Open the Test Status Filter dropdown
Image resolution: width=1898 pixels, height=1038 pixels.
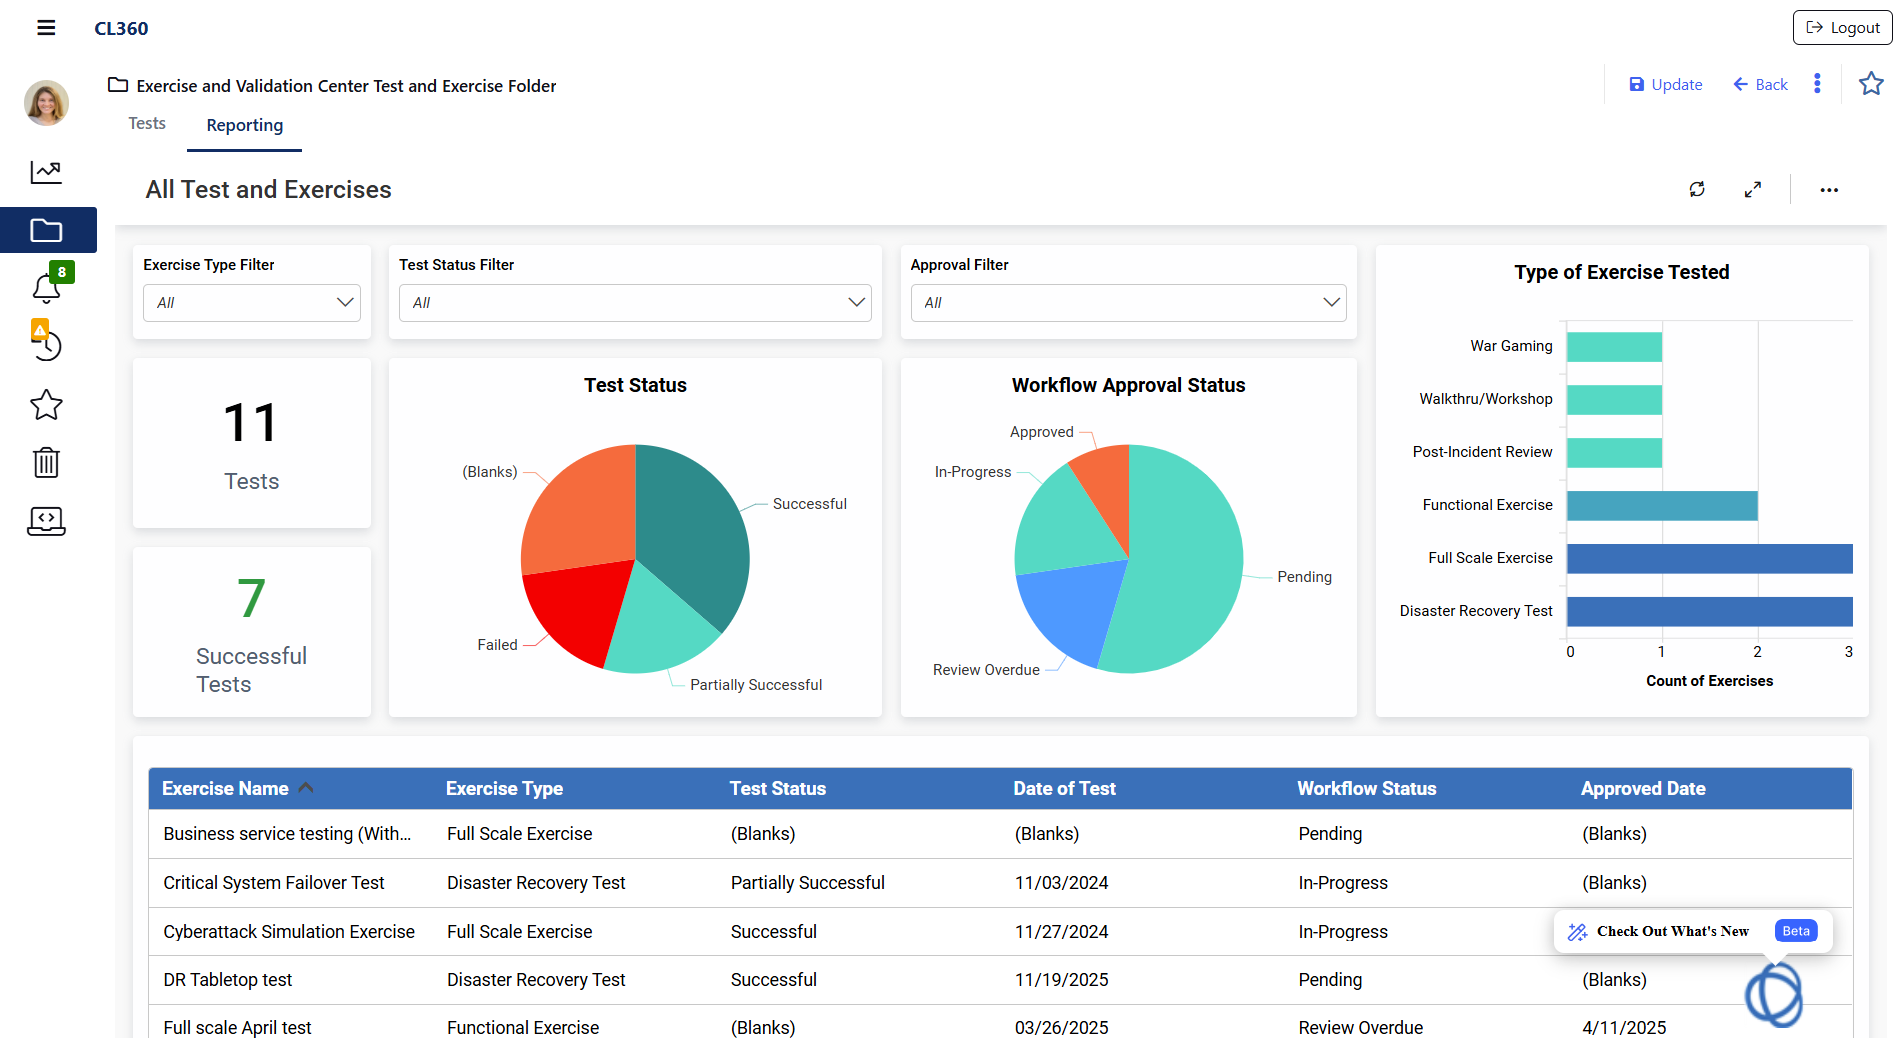coord(635,303)
